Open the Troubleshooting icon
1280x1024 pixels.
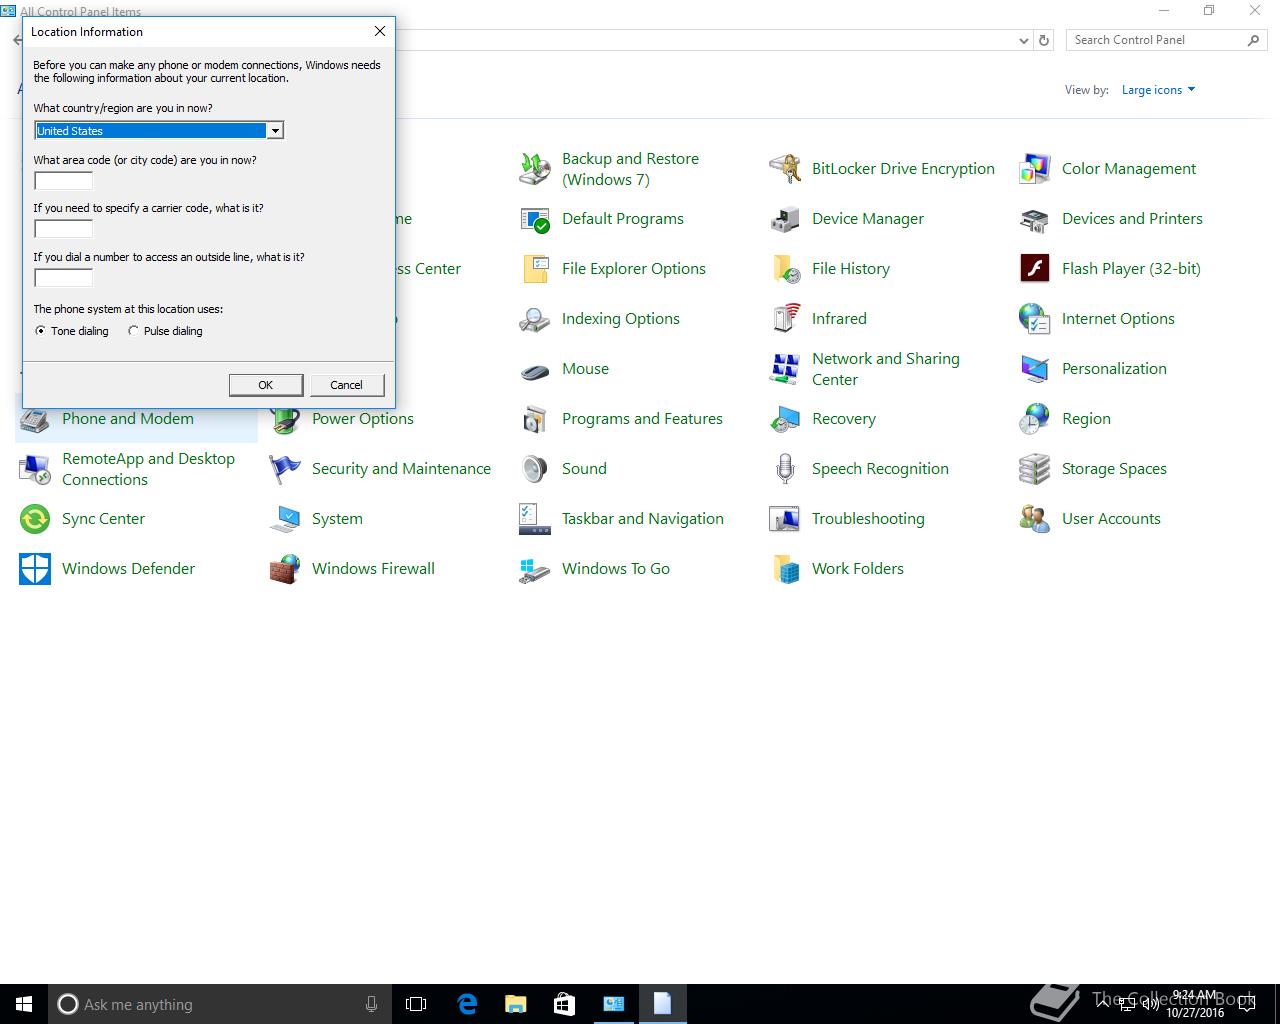click(x=785, y=519)
